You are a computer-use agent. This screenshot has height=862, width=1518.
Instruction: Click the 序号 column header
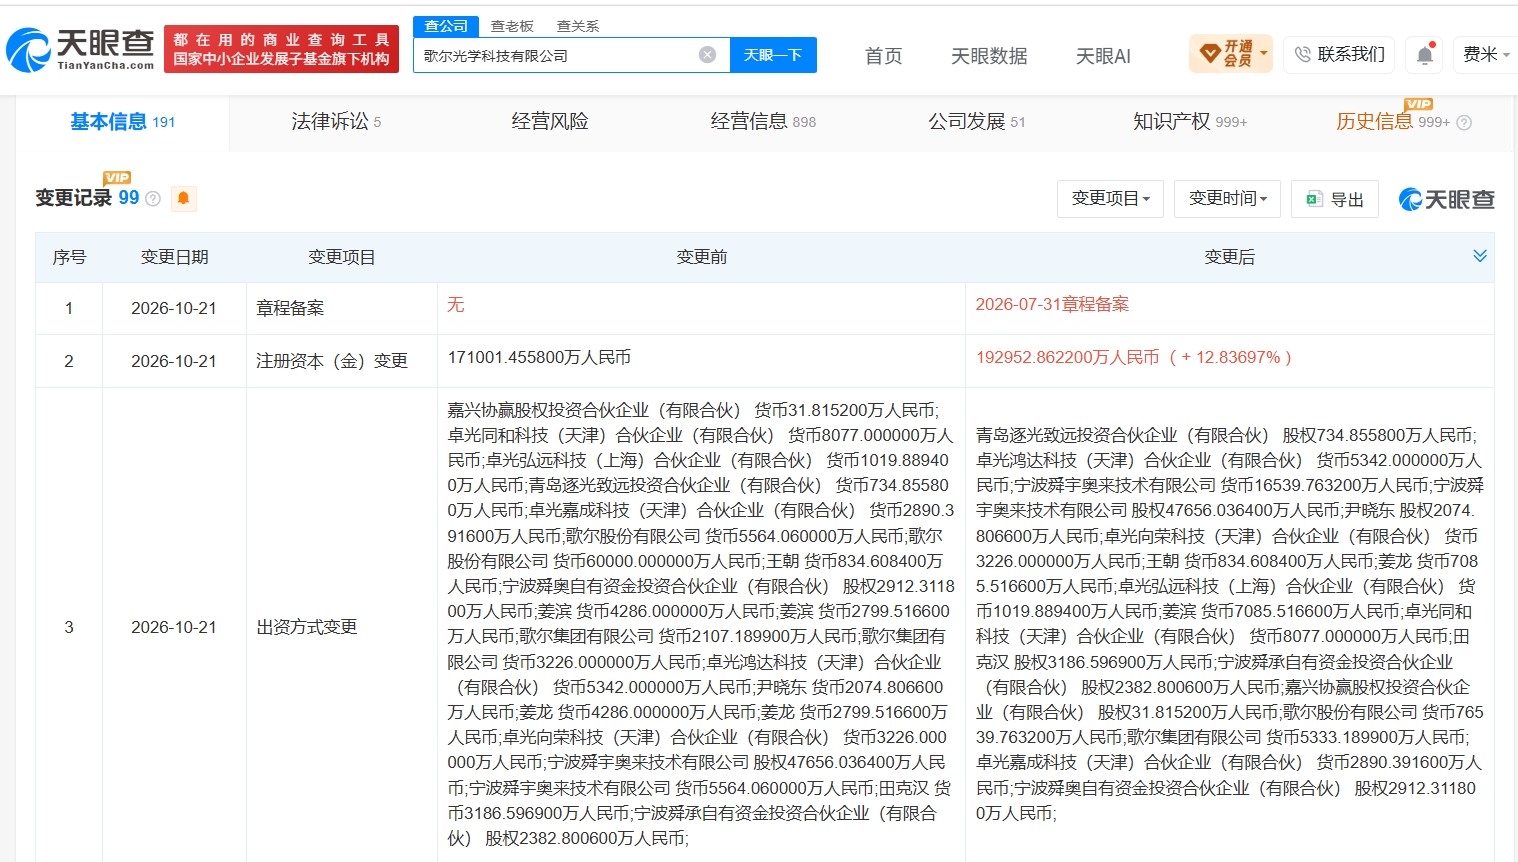tap(69, 257)
